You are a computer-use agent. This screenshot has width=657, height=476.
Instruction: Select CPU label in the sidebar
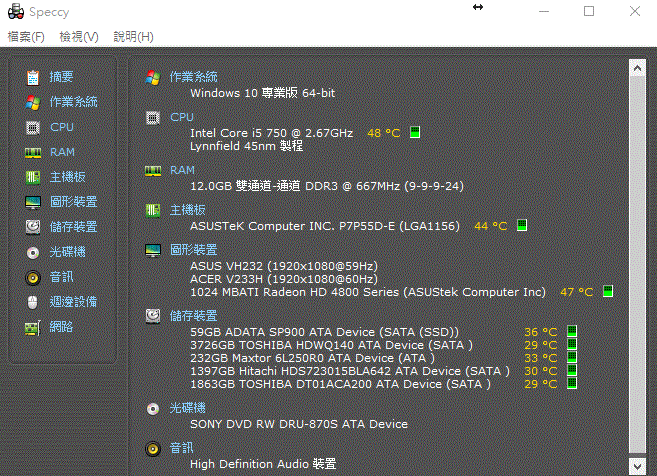click(62, 127)
